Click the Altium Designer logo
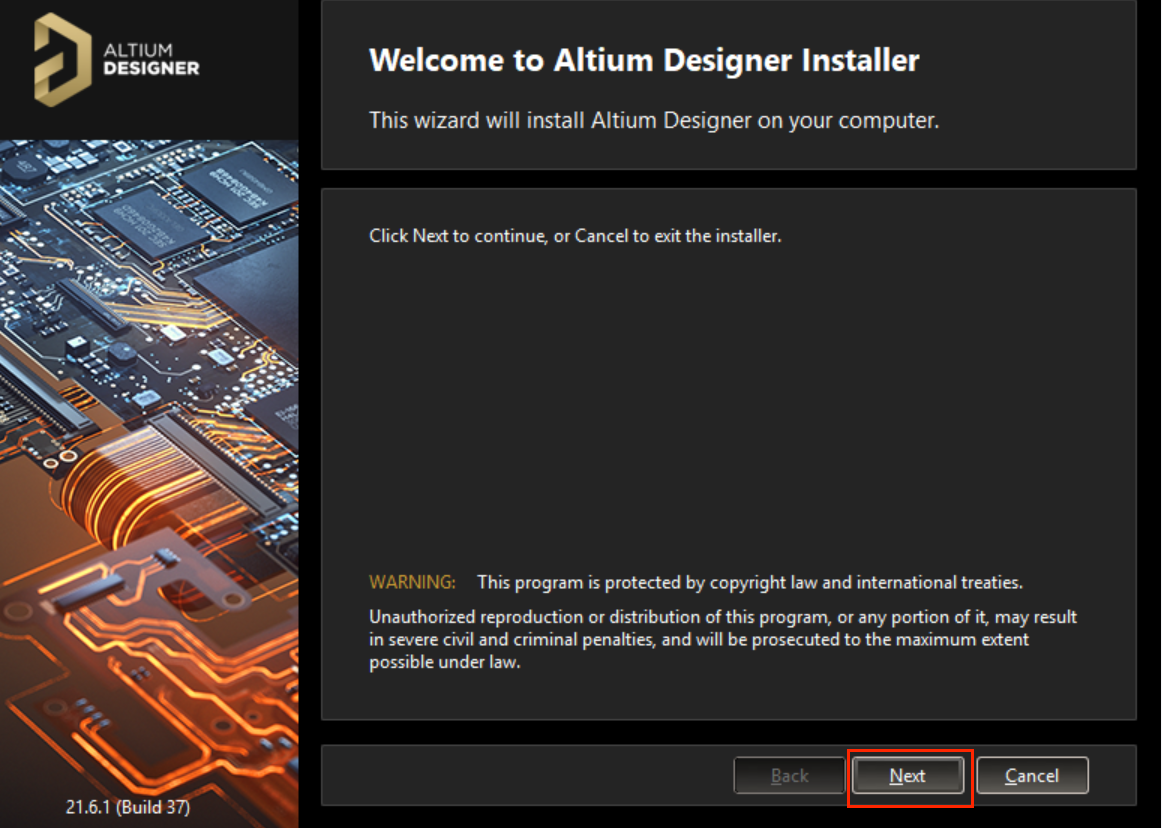The image size is (1162, 828). [117, 59]
